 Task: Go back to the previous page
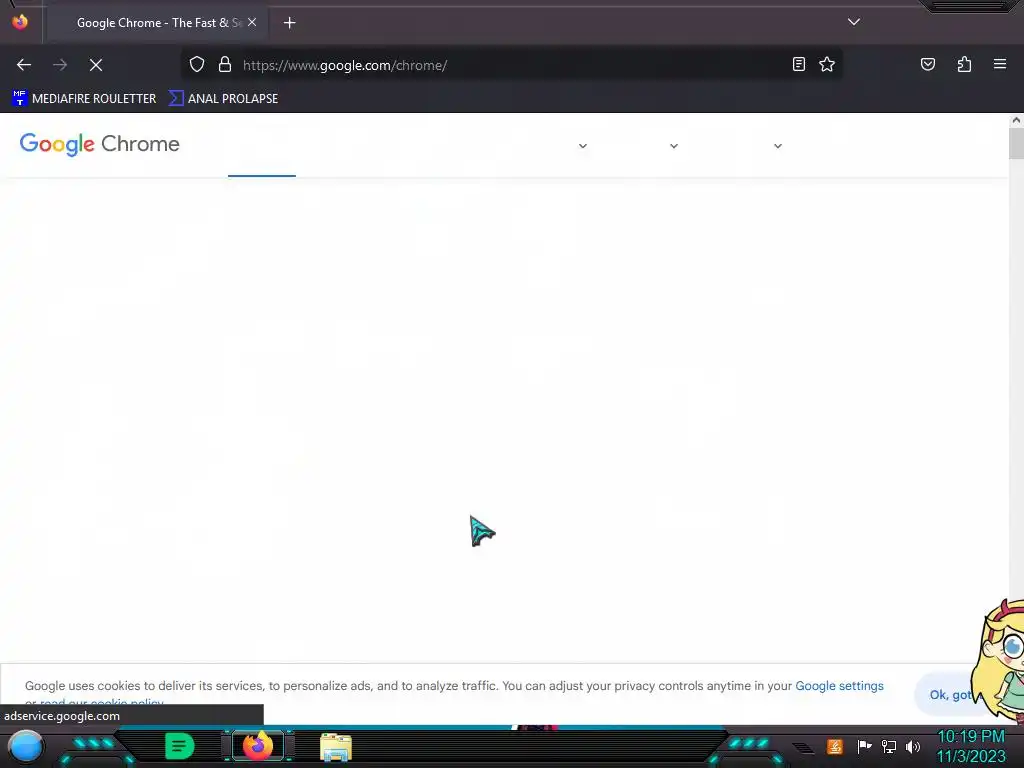pyautogui.click(x=24, y=65)
